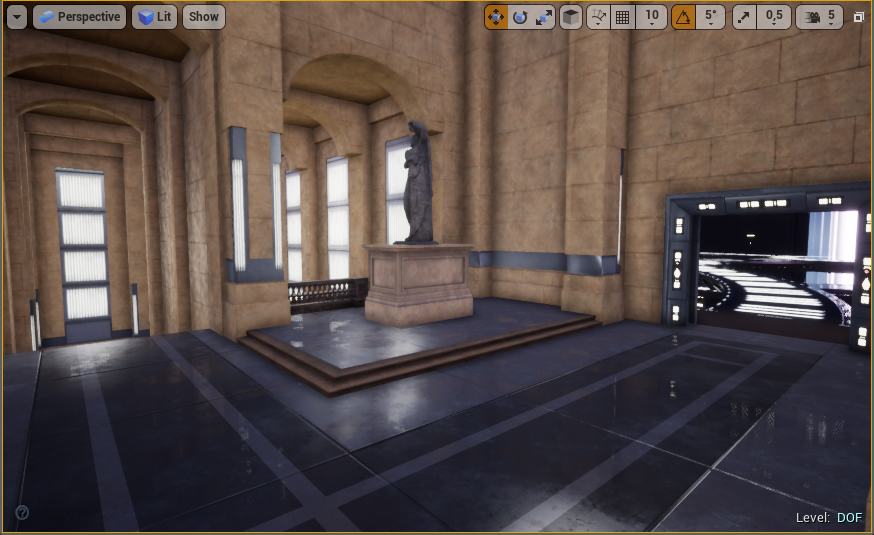Toggle rotation angle snapping
This screenshot has height=535, width=874.
683,17
